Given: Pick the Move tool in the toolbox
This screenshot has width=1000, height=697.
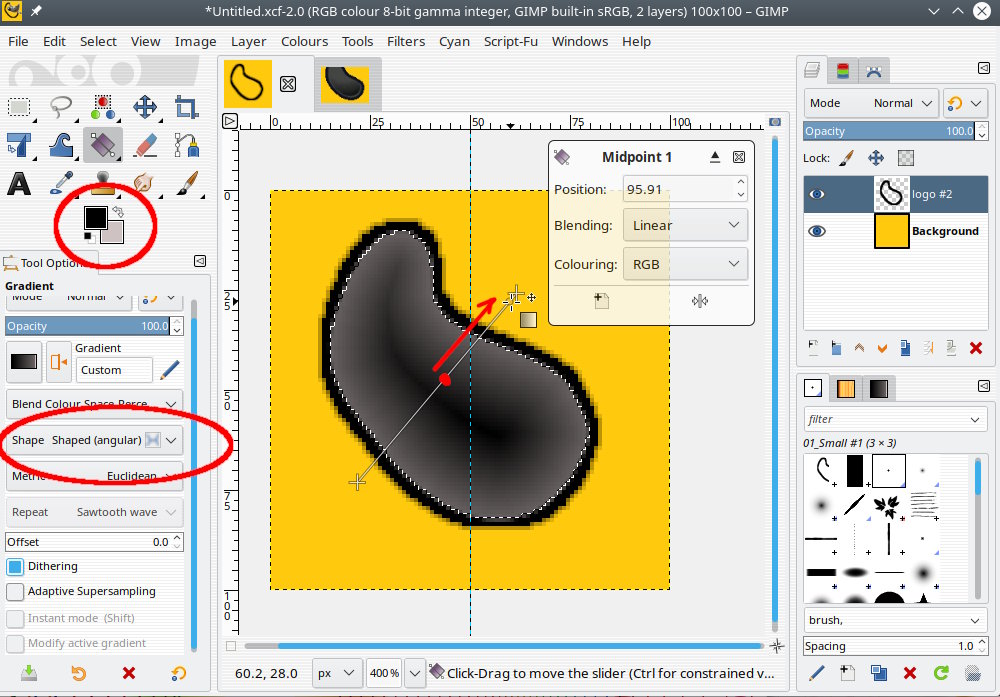Looking at the screenshot, I should [145, 107].
